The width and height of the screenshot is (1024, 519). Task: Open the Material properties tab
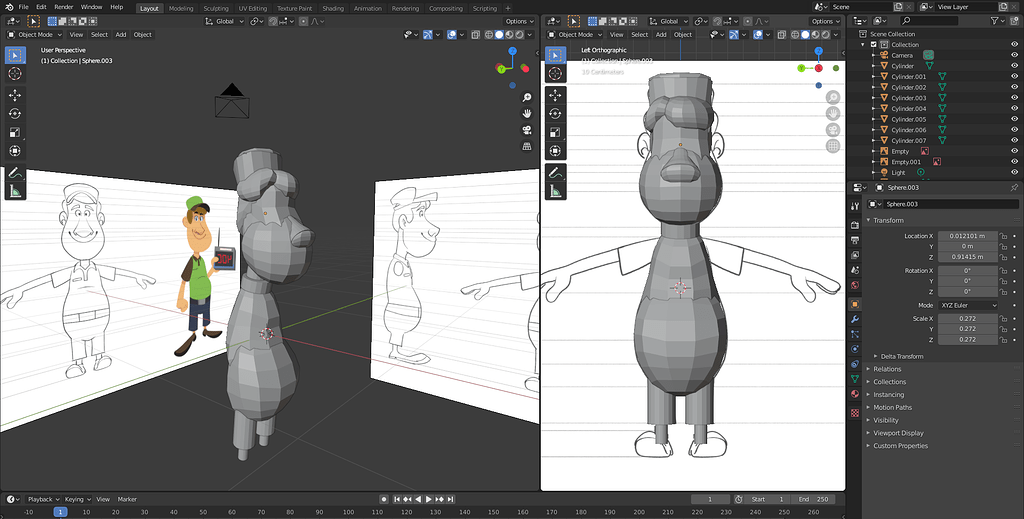click(x=855, y=394)
